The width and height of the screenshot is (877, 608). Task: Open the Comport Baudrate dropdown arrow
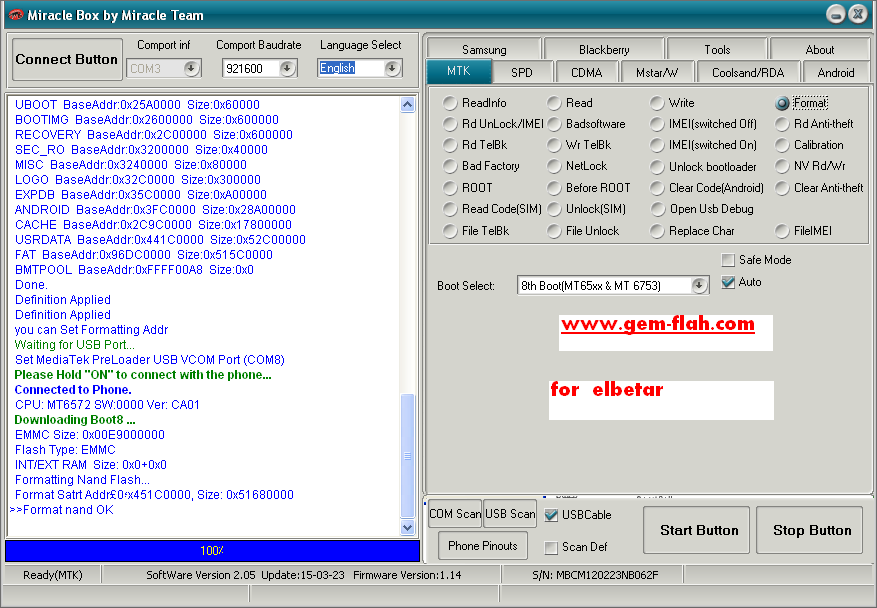287,68
